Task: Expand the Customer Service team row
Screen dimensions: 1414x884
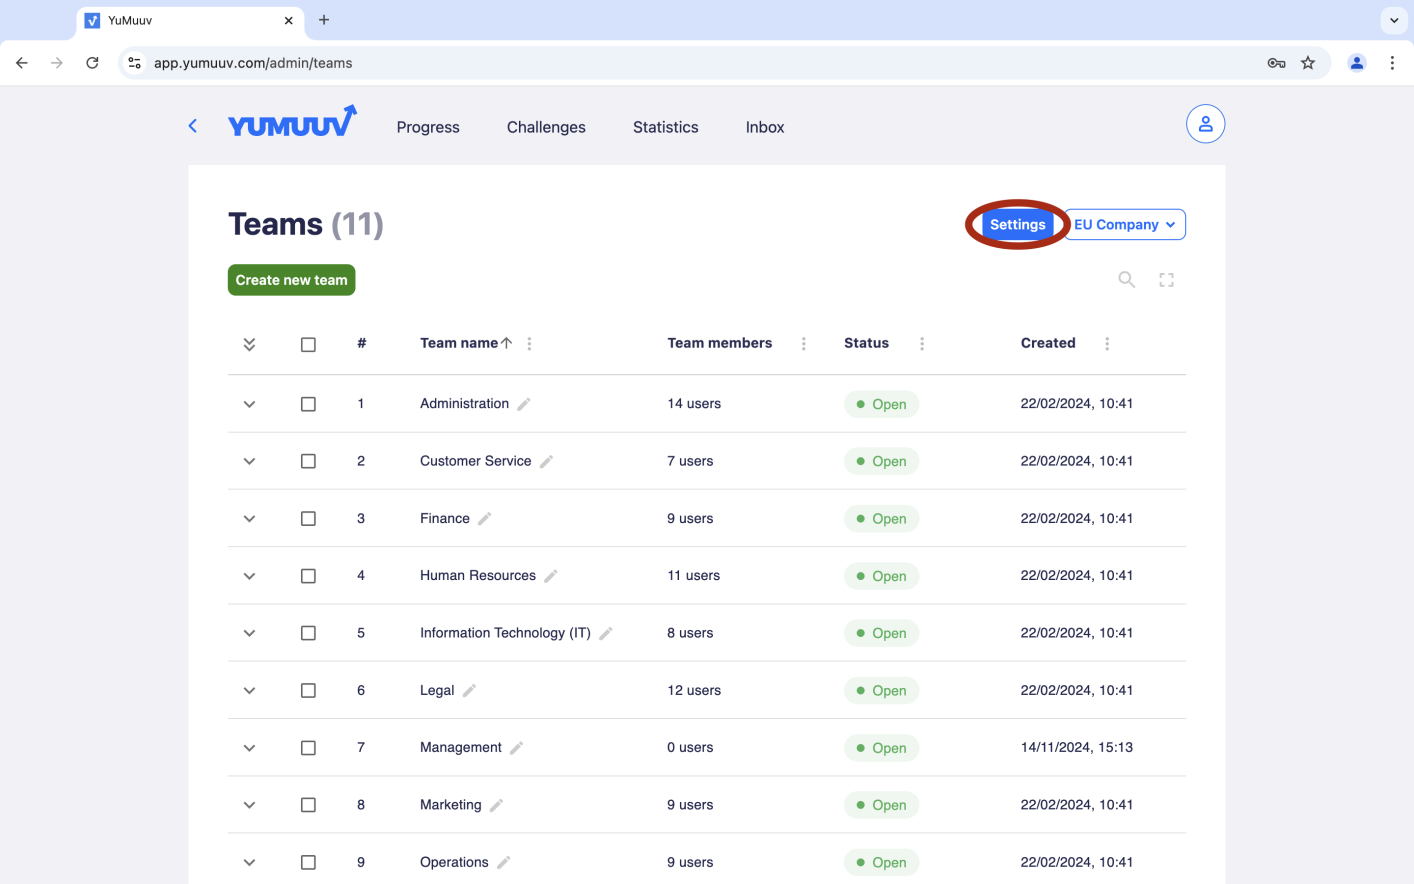Action: (249, 462)
